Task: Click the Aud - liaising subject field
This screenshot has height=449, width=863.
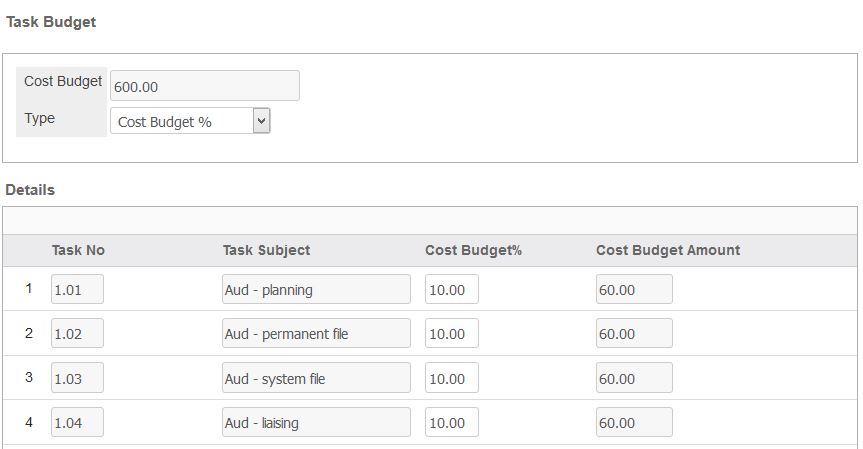Action: pos(316,422)
